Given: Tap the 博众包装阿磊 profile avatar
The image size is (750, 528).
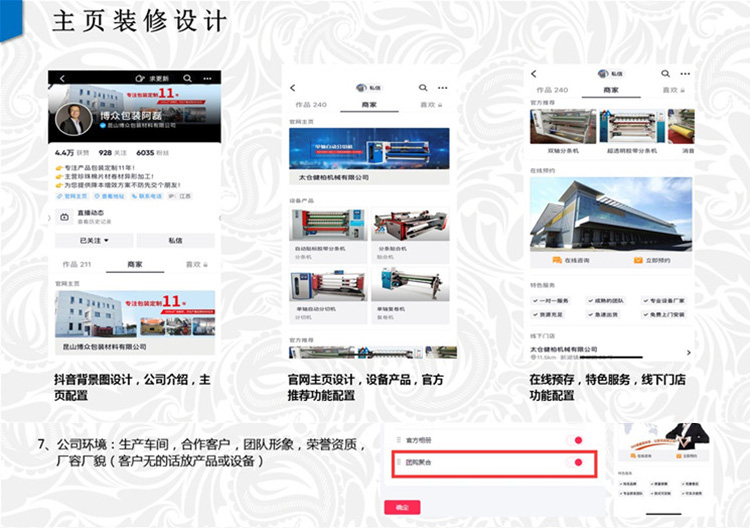Looking at the screenshot, I should tap(74, 120).
